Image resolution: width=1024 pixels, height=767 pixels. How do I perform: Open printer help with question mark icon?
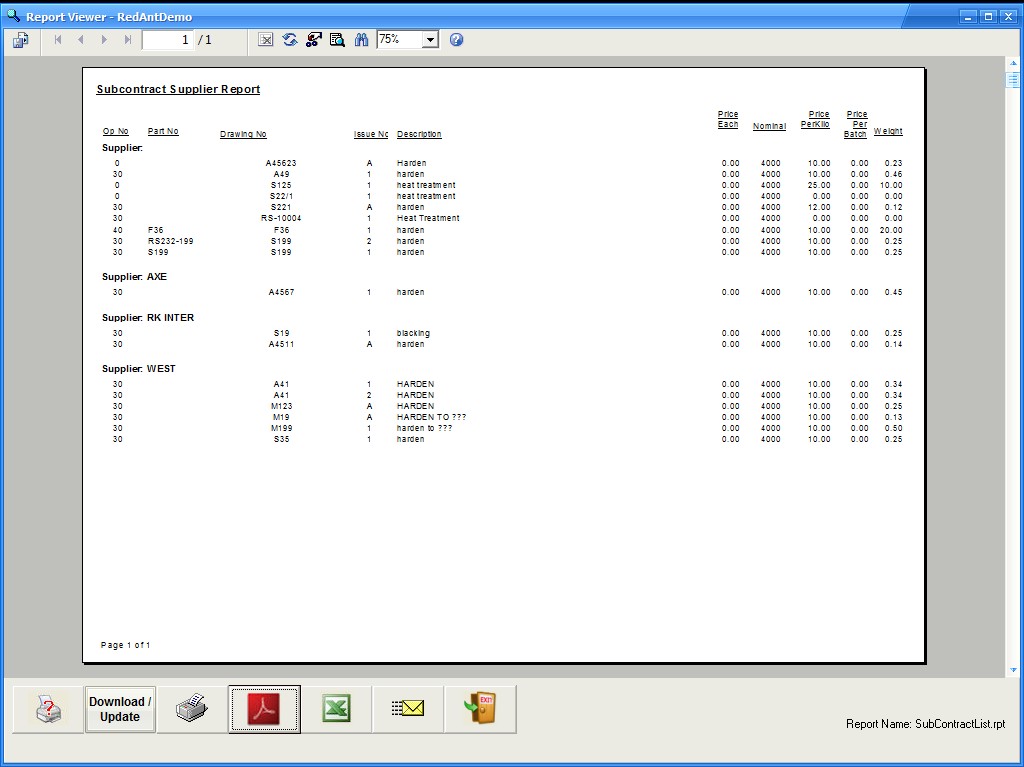(48, 709)
